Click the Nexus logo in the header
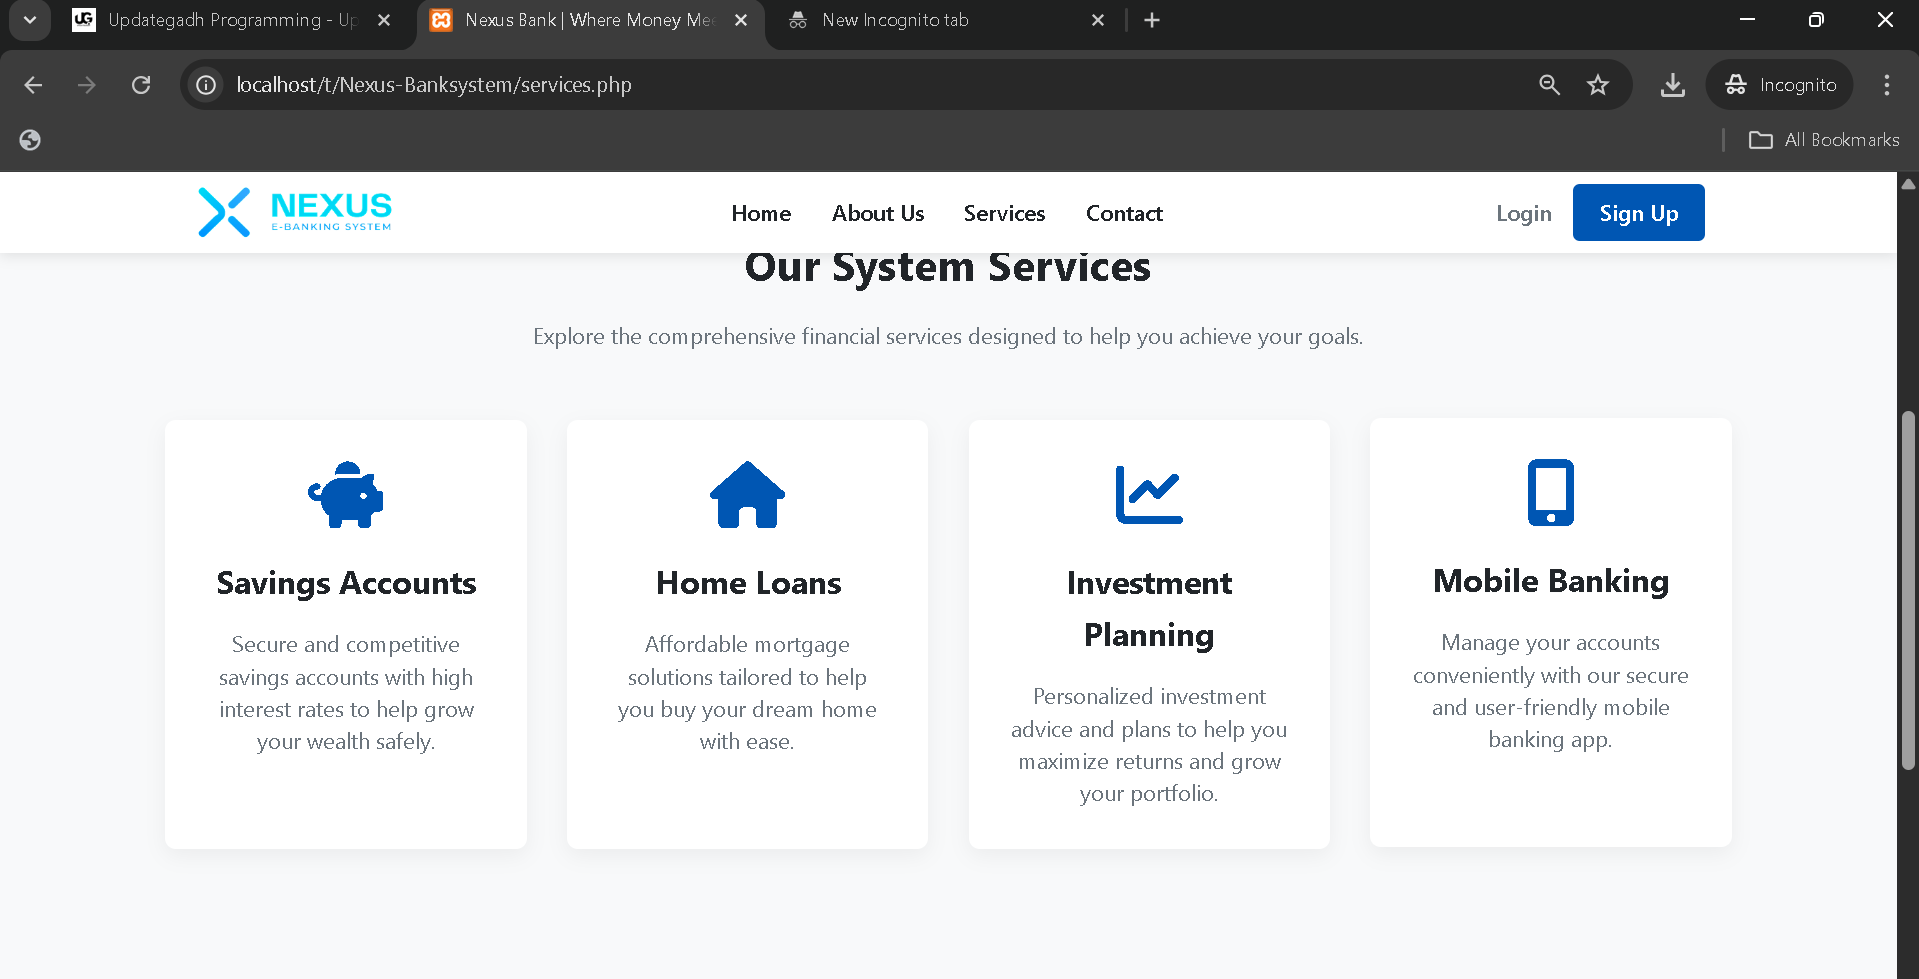The width and height of the screenshot is (1919, 979). coord(295,212)
